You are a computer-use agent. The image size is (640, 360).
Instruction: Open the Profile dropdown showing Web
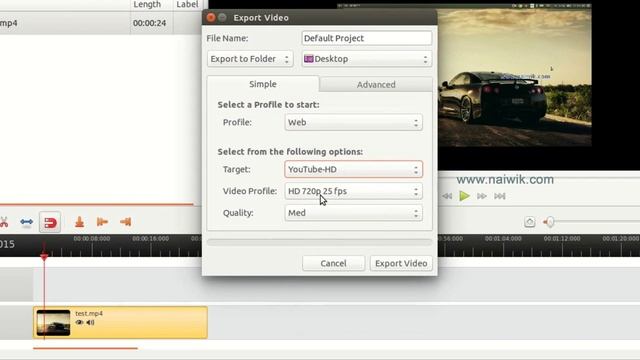(353, 122)
